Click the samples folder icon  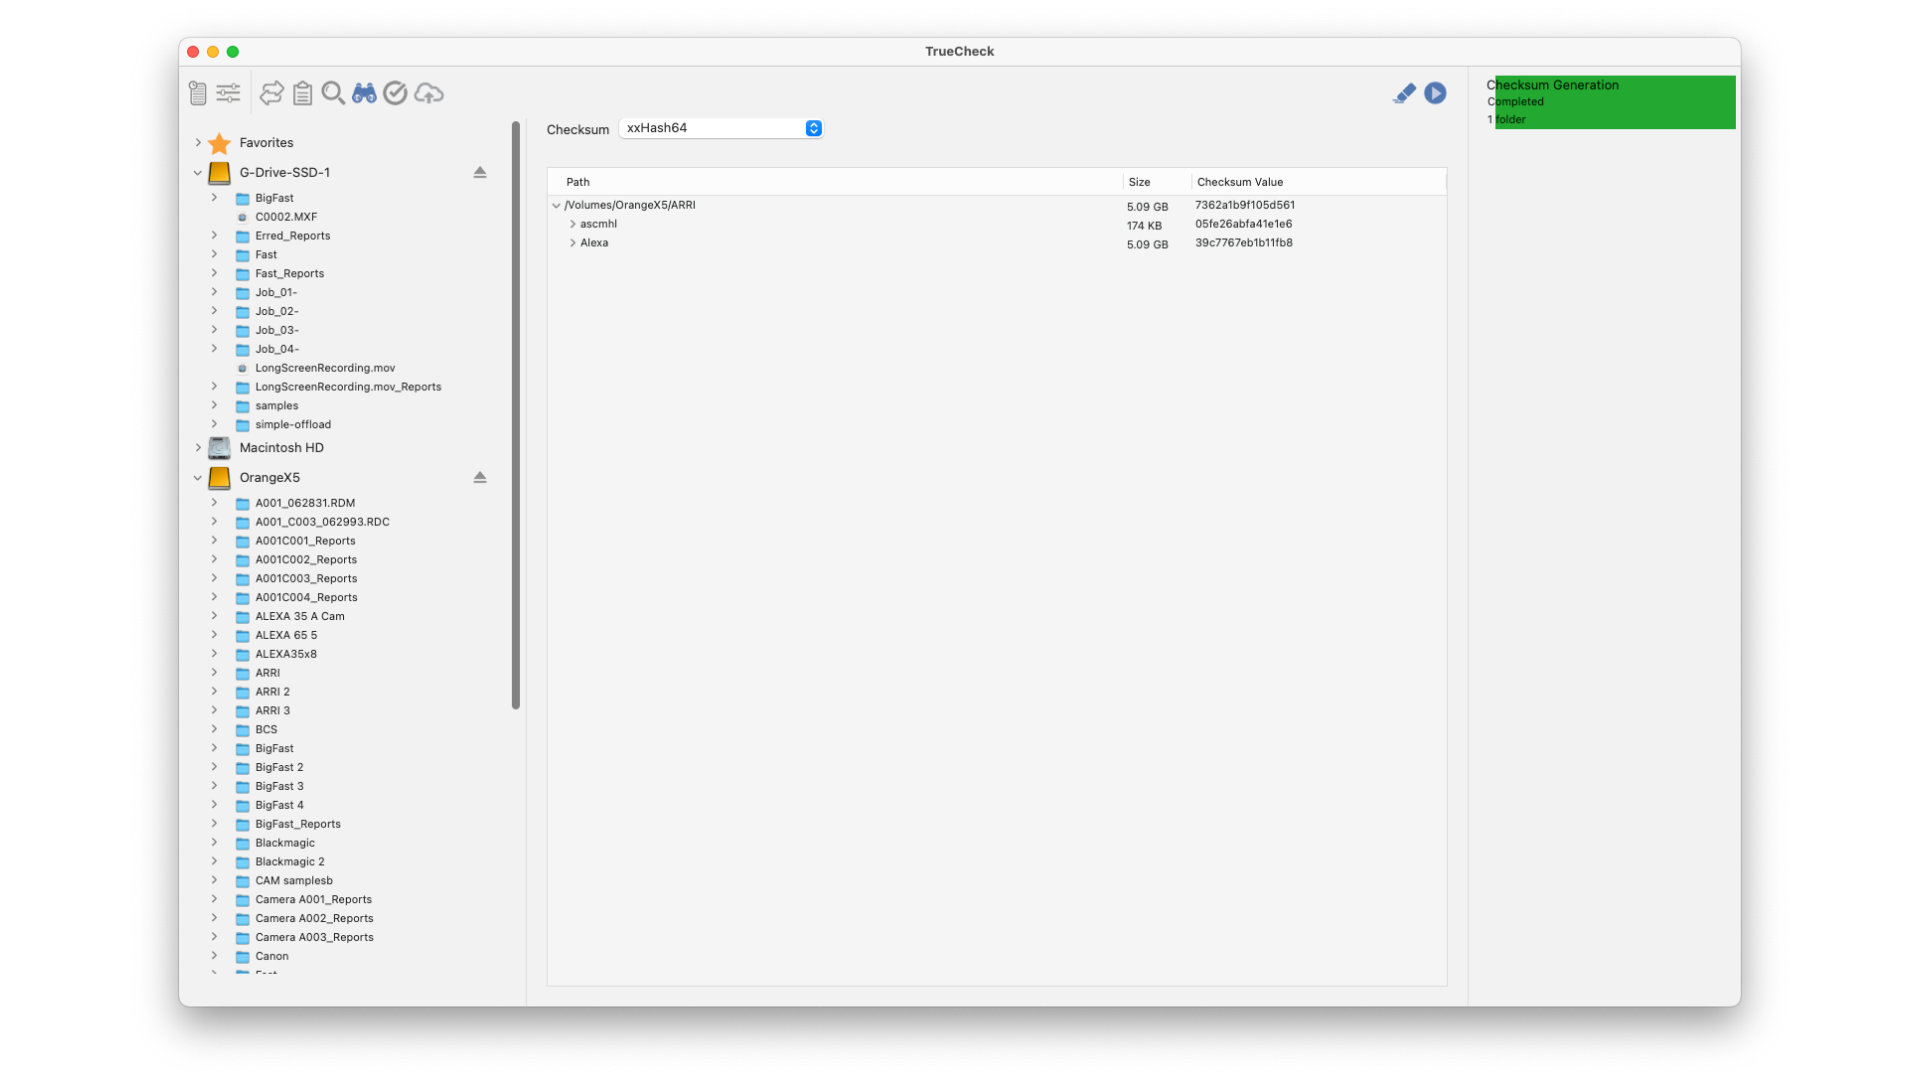pyautogui.click(x=242, y=406)
